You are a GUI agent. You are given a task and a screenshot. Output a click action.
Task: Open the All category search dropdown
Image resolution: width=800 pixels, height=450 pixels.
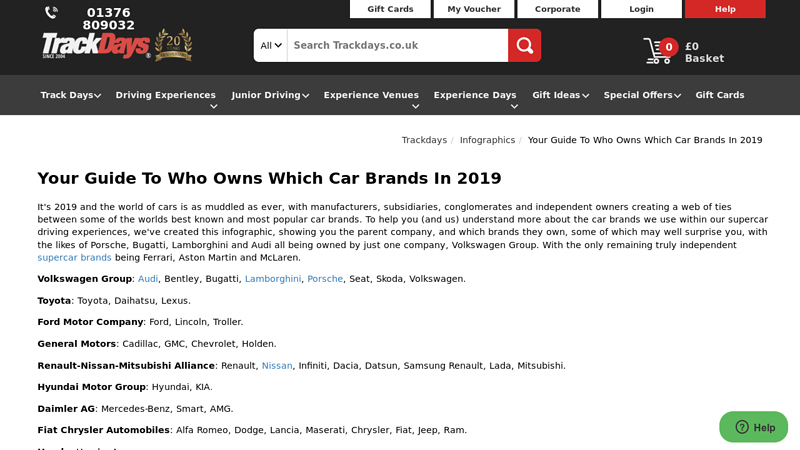(x=271, y=45)
